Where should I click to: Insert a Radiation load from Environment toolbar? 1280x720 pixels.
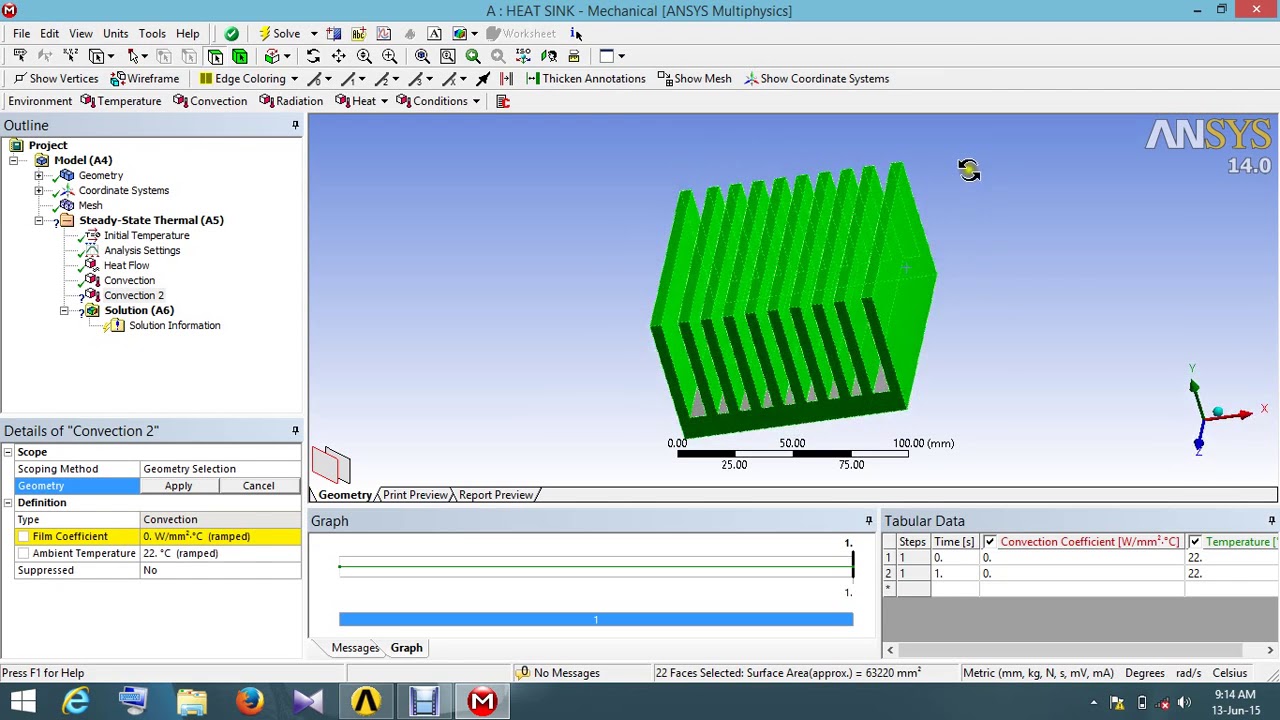click(291, 101)
